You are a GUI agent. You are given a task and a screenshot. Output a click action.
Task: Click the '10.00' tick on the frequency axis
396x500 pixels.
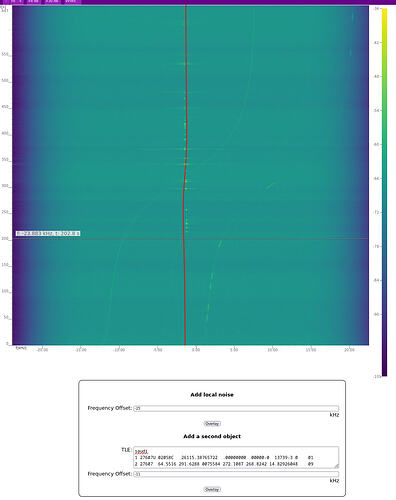click(x=272, y=350)
